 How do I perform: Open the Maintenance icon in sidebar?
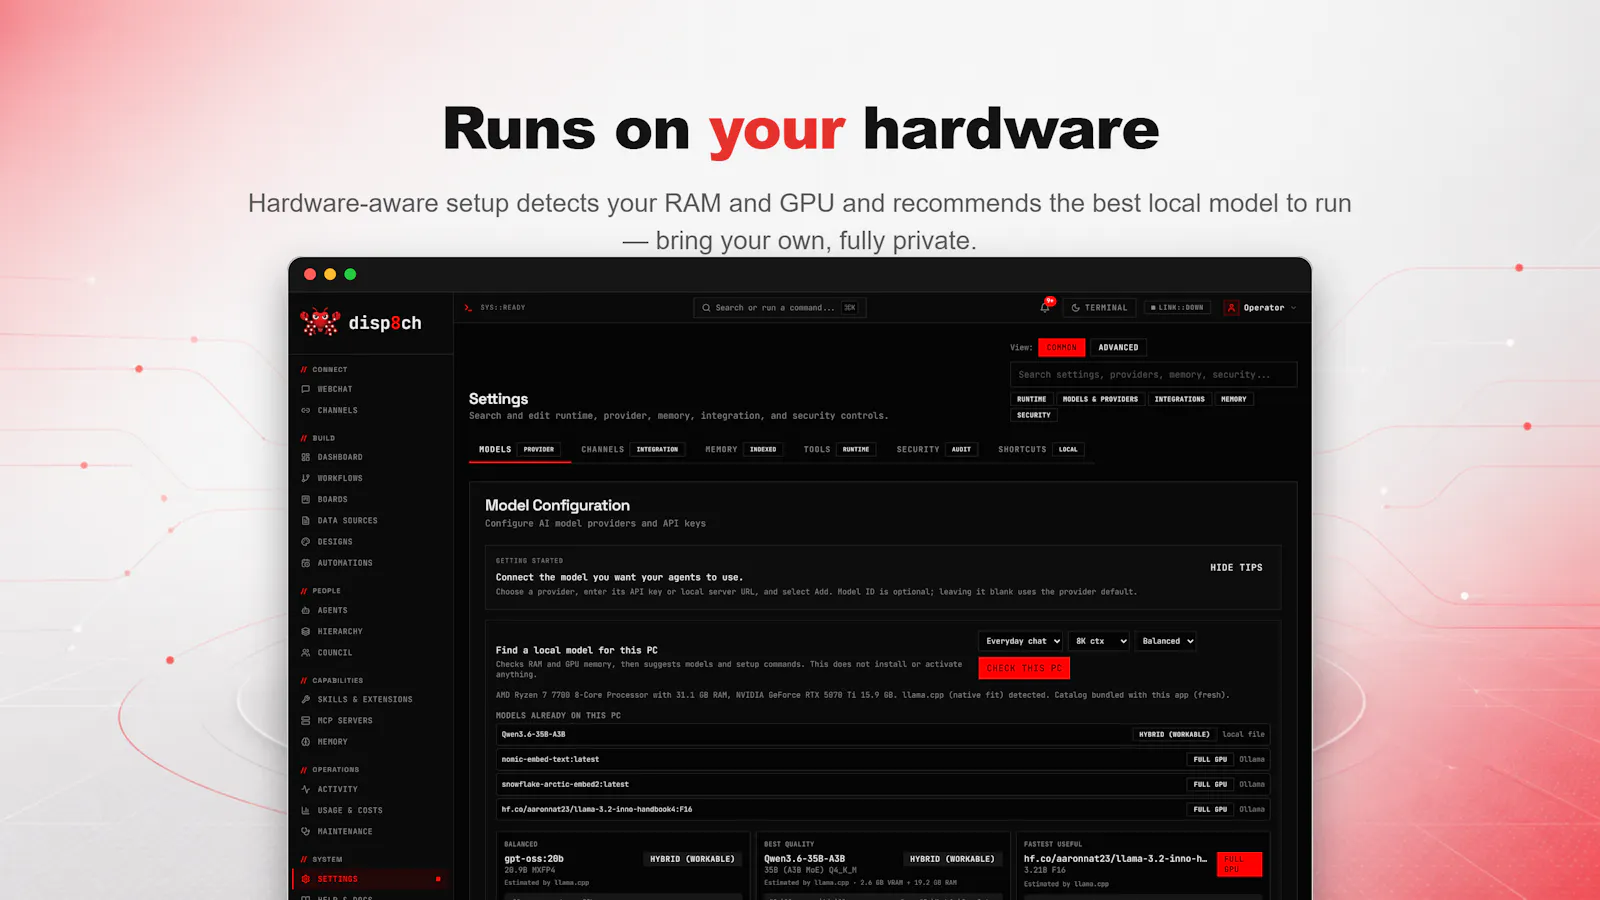point(306,831)
